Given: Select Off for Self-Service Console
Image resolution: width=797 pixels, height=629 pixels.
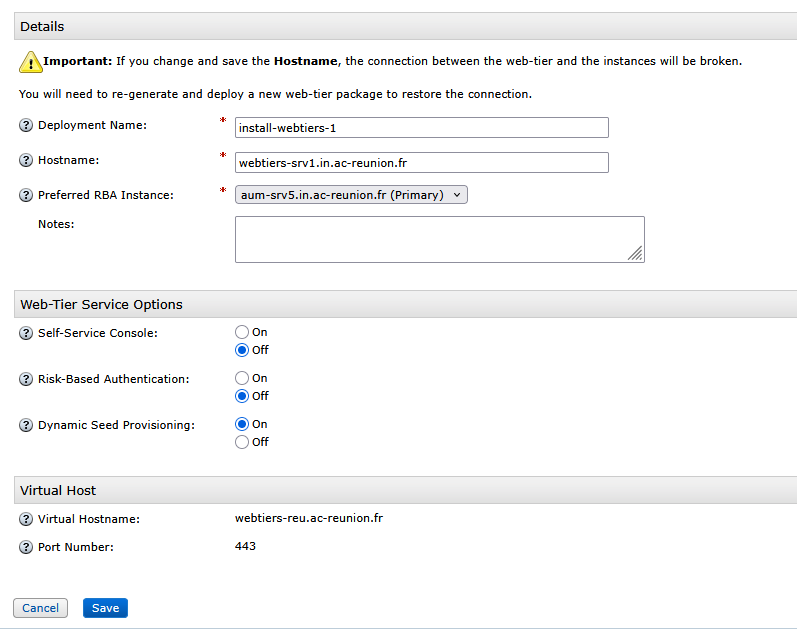Looking at the screenshot, I should click(x=242, y=350).
